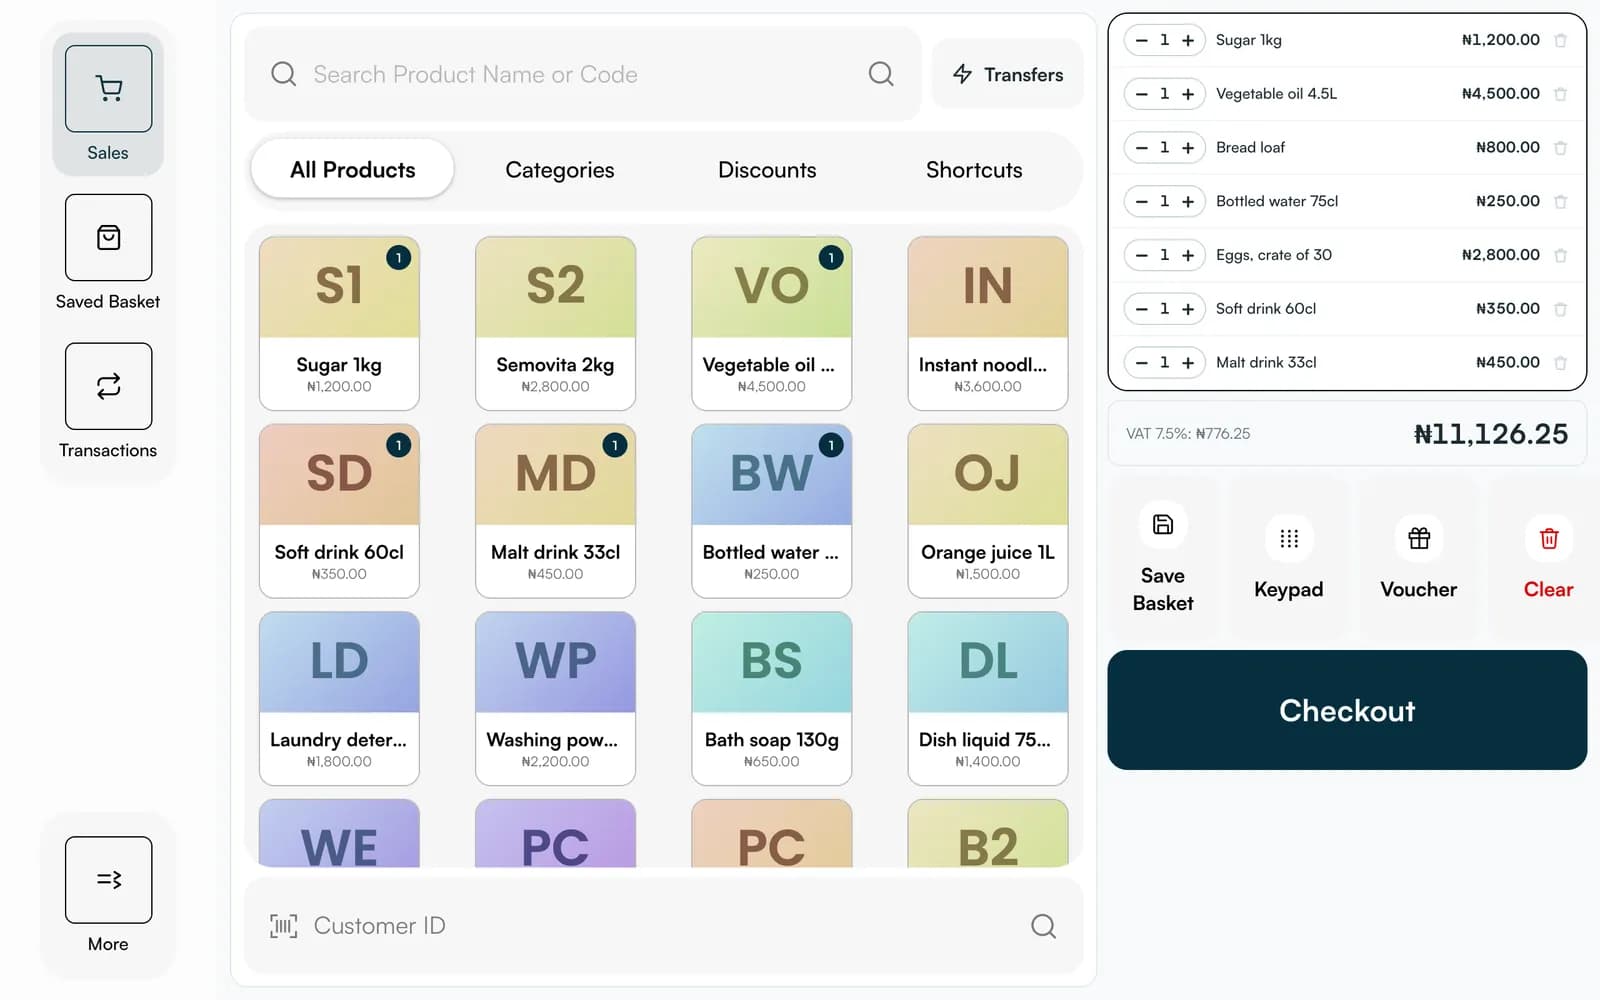Click the Checkout button
The width and height of the screenshot is (1600, 1000).
1347,710
